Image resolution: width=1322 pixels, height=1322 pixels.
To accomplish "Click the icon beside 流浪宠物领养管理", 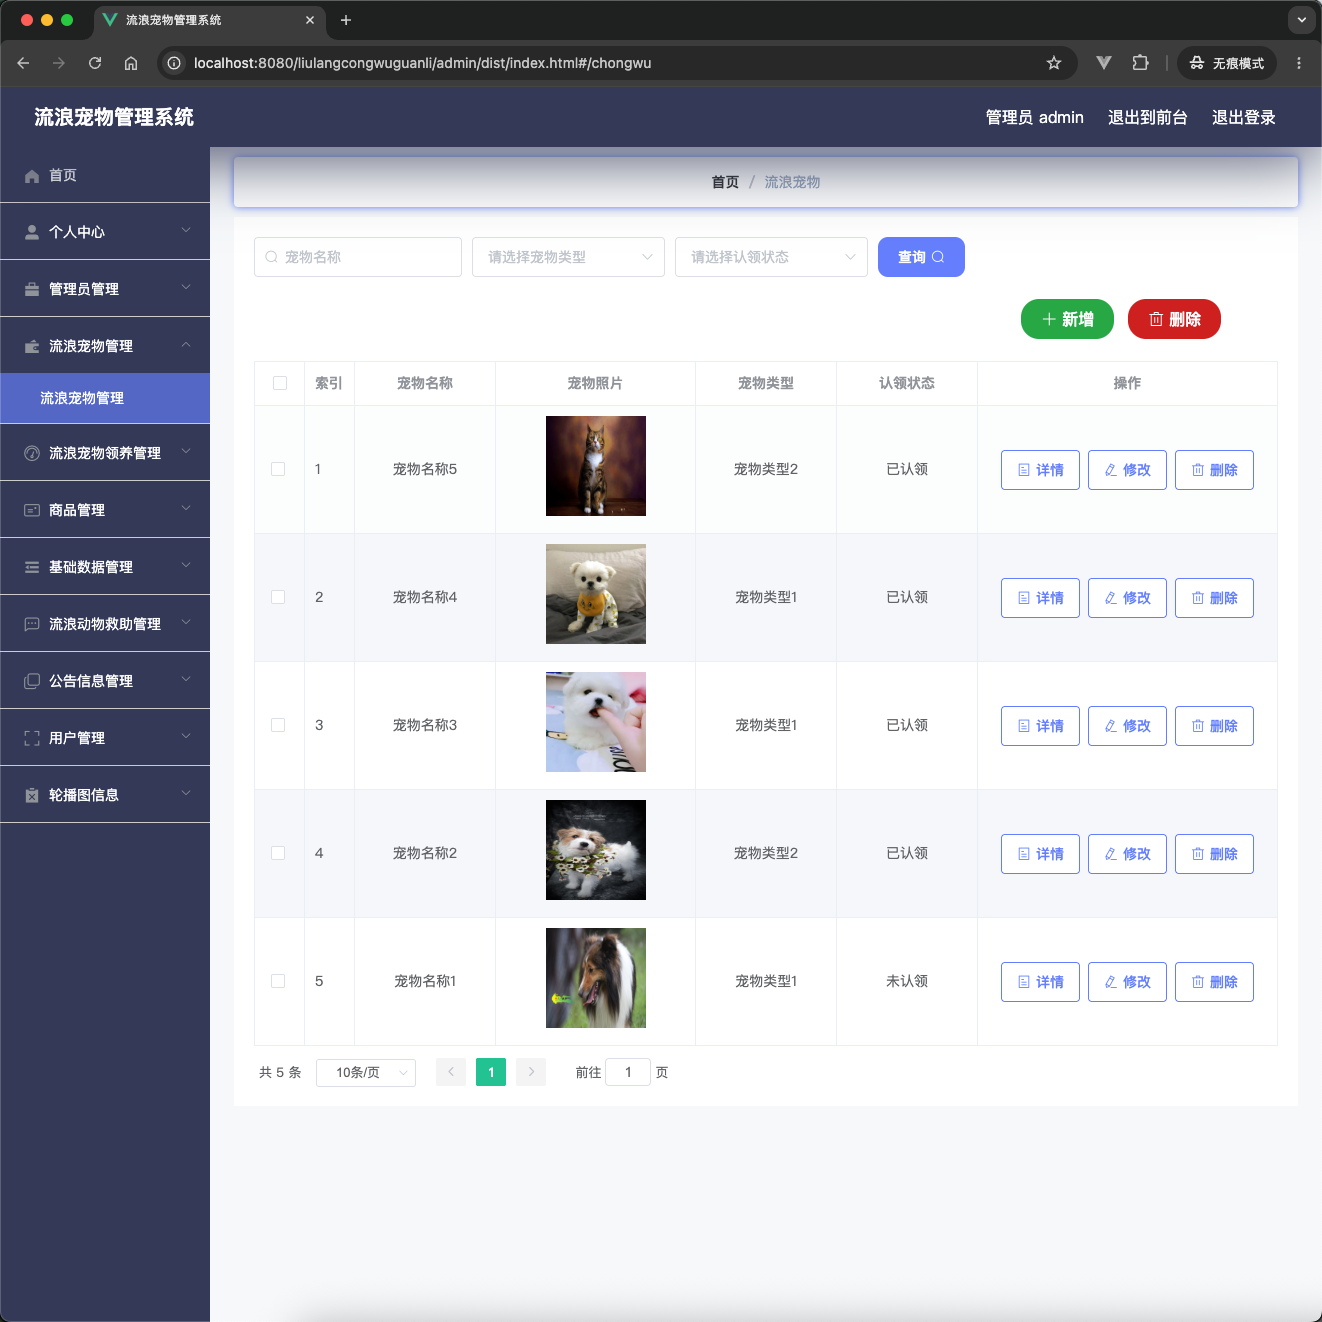I will point(32,453).
